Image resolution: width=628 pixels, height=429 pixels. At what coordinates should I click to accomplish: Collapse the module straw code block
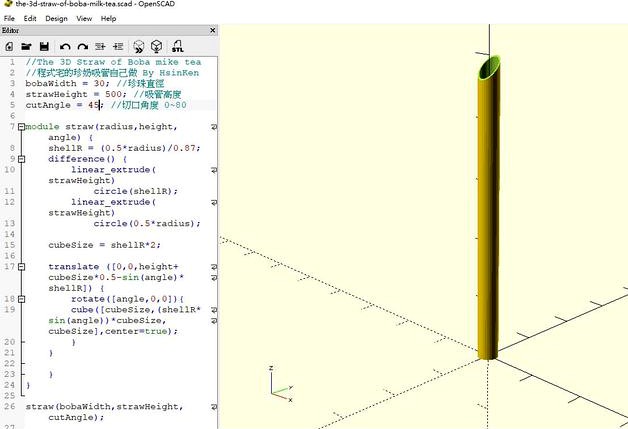tap(21, 127)
